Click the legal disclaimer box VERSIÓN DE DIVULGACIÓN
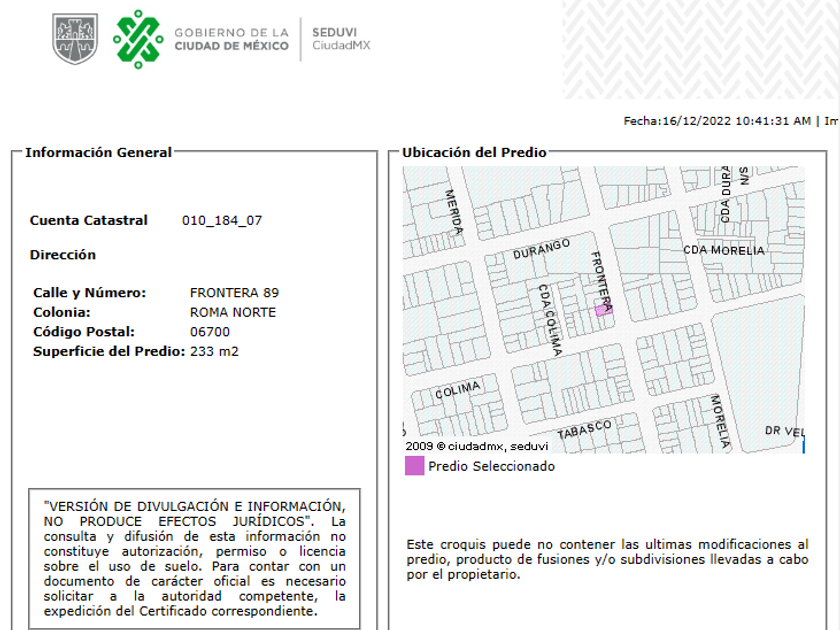 (x=194, y=558)
